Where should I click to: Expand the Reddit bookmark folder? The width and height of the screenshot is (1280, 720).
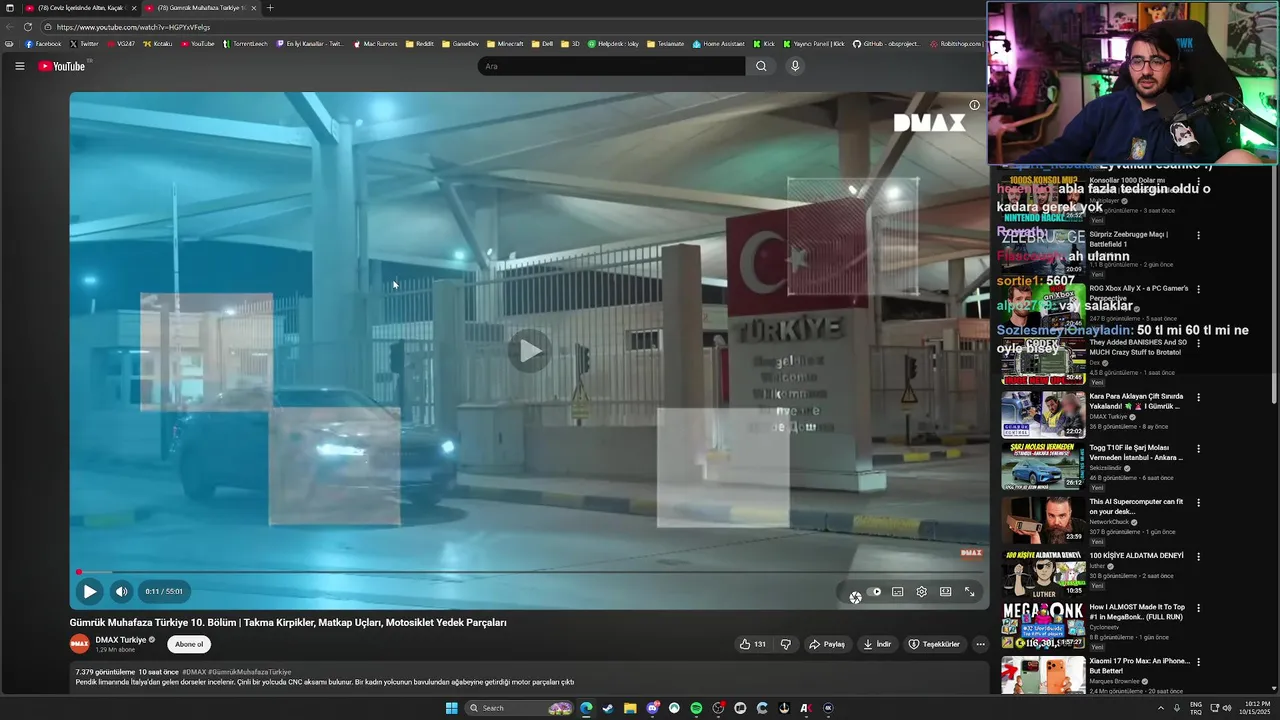tap(420, 44)
